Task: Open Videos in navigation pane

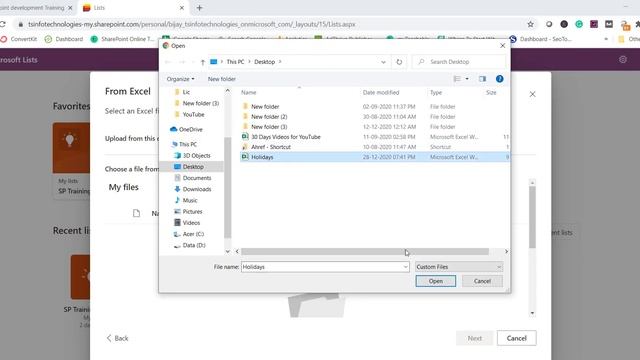Action: [x=187, y=223]
